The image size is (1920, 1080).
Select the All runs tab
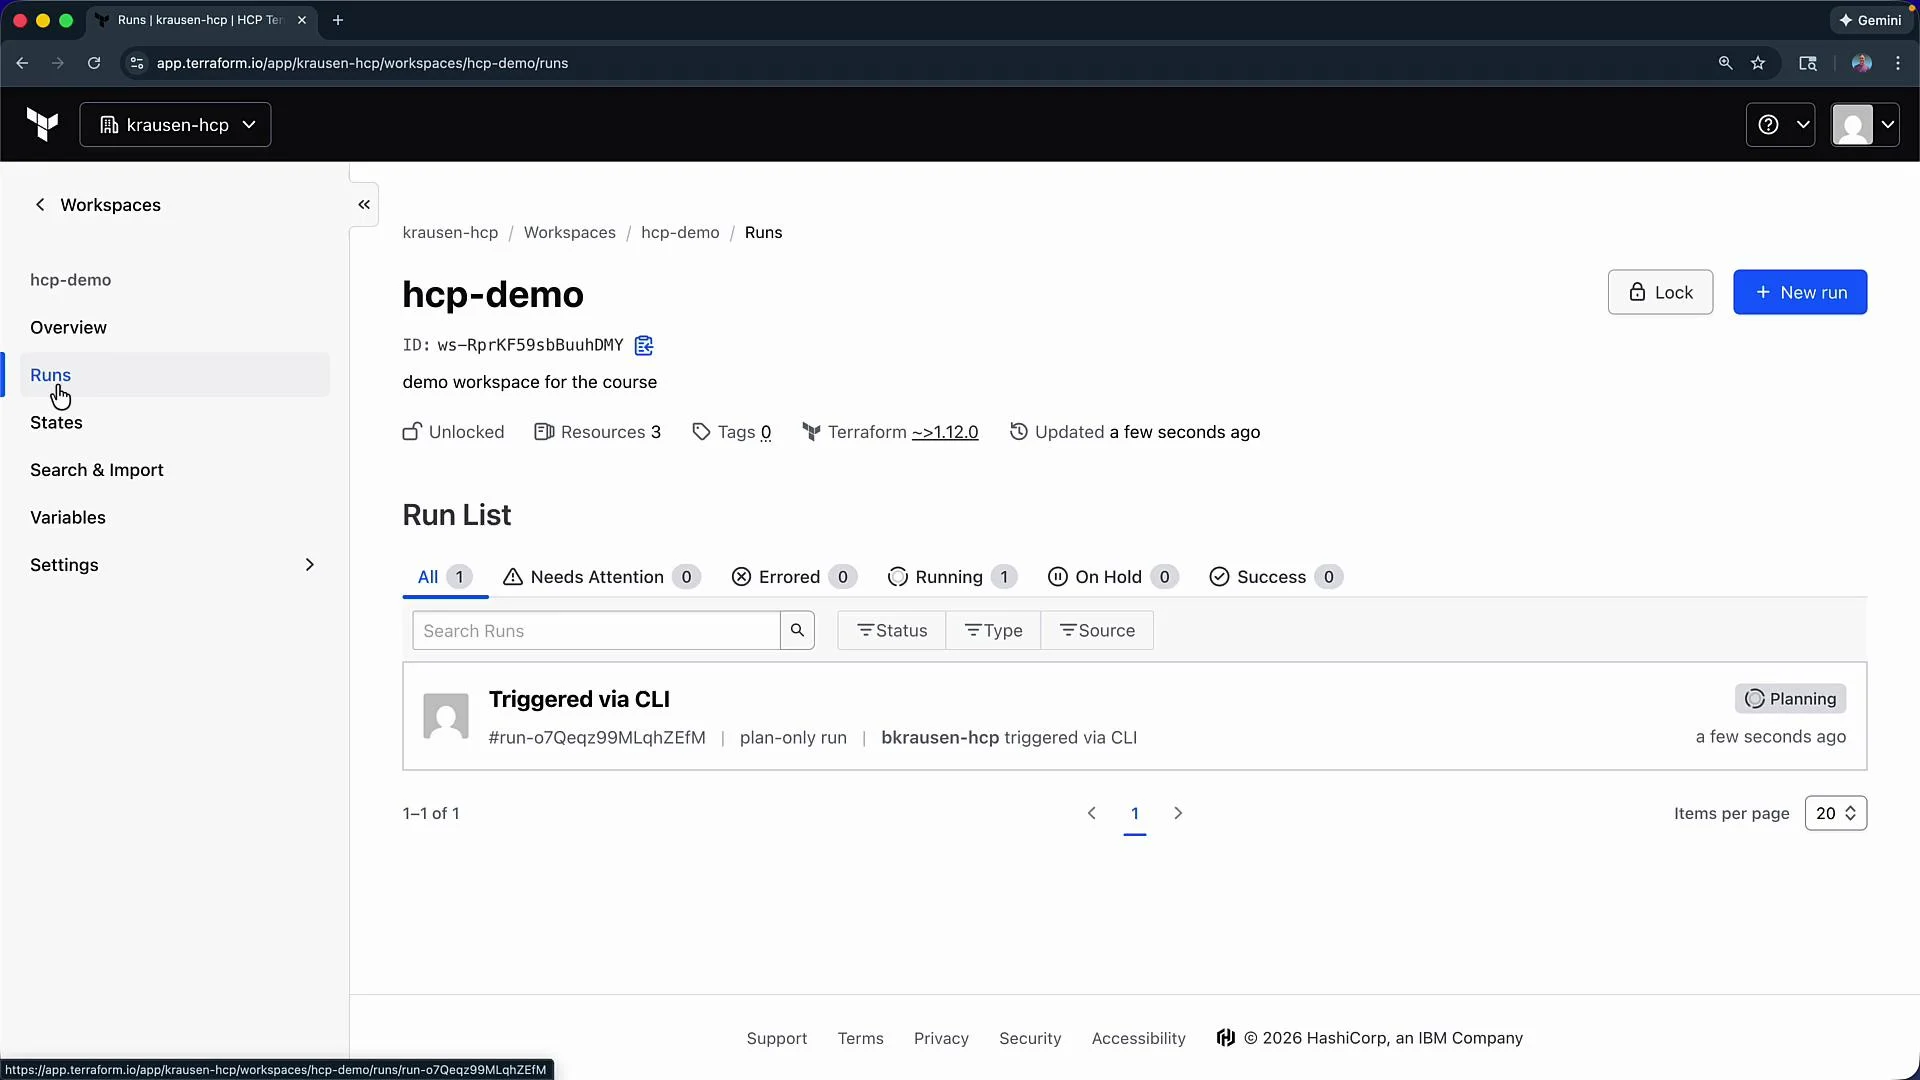(x=445, y=577)
